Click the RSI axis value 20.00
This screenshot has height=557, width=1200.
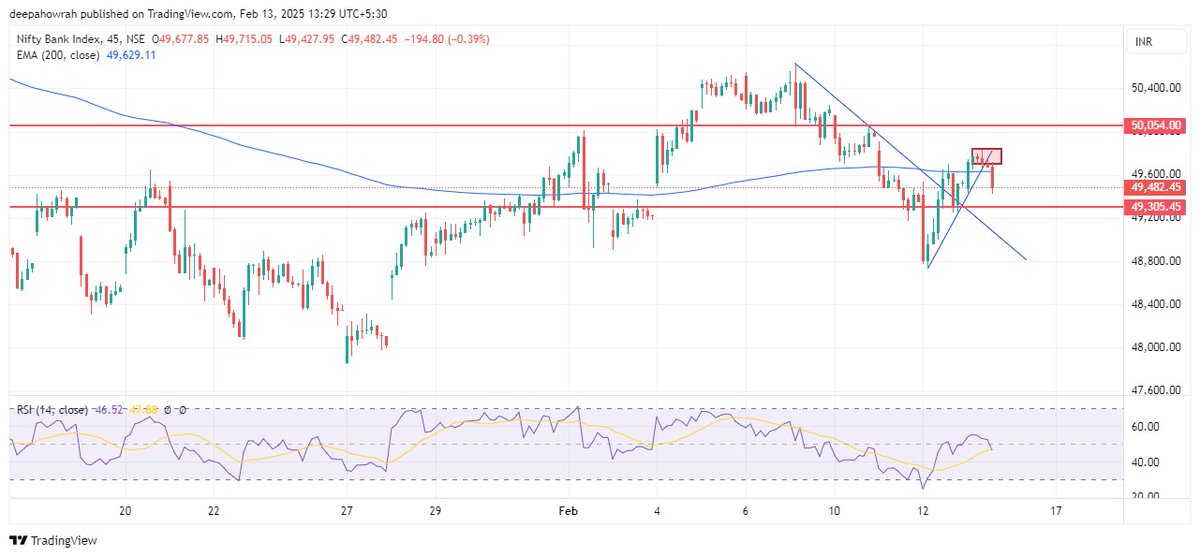tap(1145, 496)
